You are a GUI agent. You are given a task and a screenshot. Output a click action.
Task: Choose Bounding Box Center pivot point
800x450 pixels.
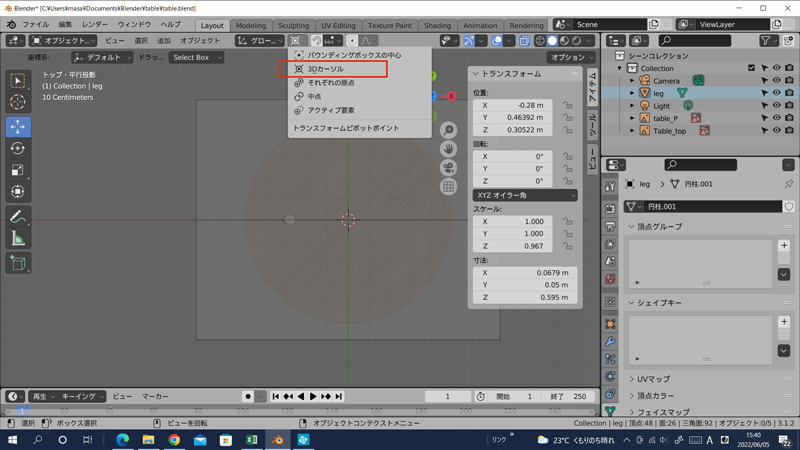coord(360,55)
